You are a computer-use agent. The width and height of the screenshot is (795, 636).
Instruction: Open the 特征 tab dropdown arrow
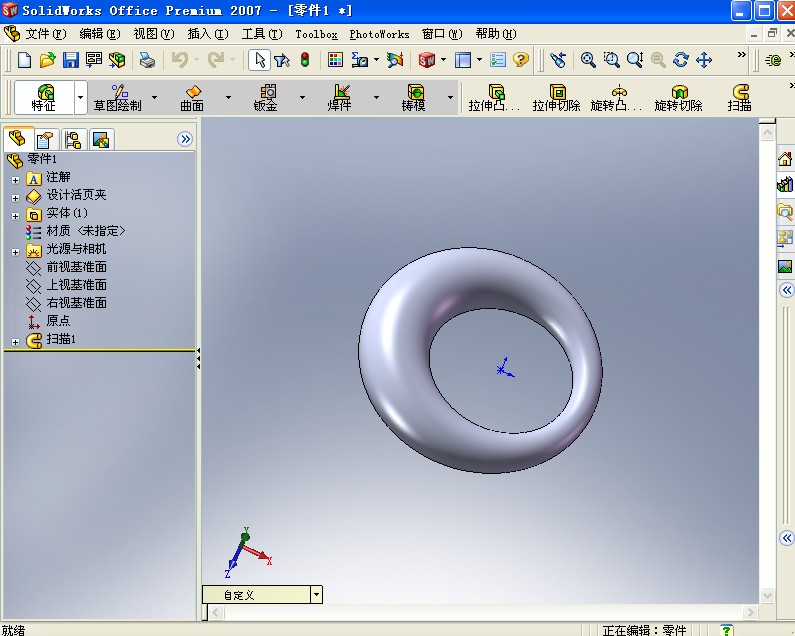tap(80, 97)
